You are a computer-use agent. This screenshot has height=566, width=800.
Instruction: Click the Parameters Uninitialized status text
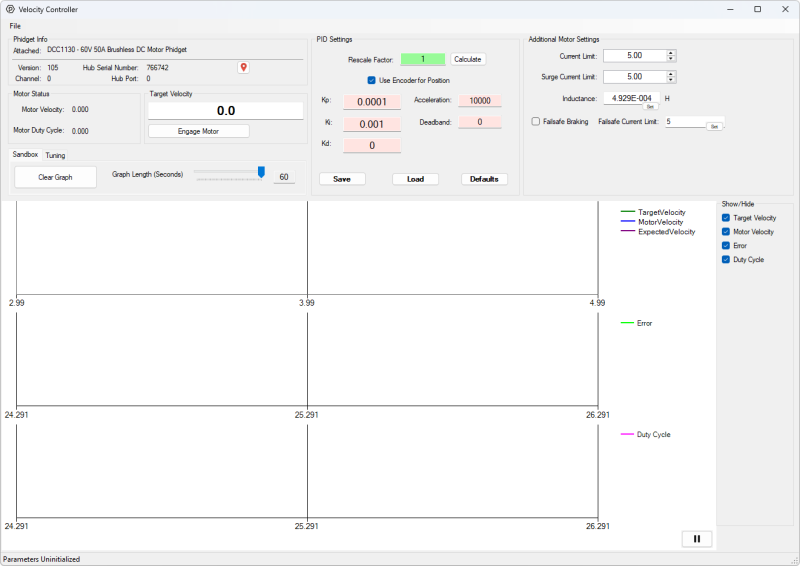[42, 559]
